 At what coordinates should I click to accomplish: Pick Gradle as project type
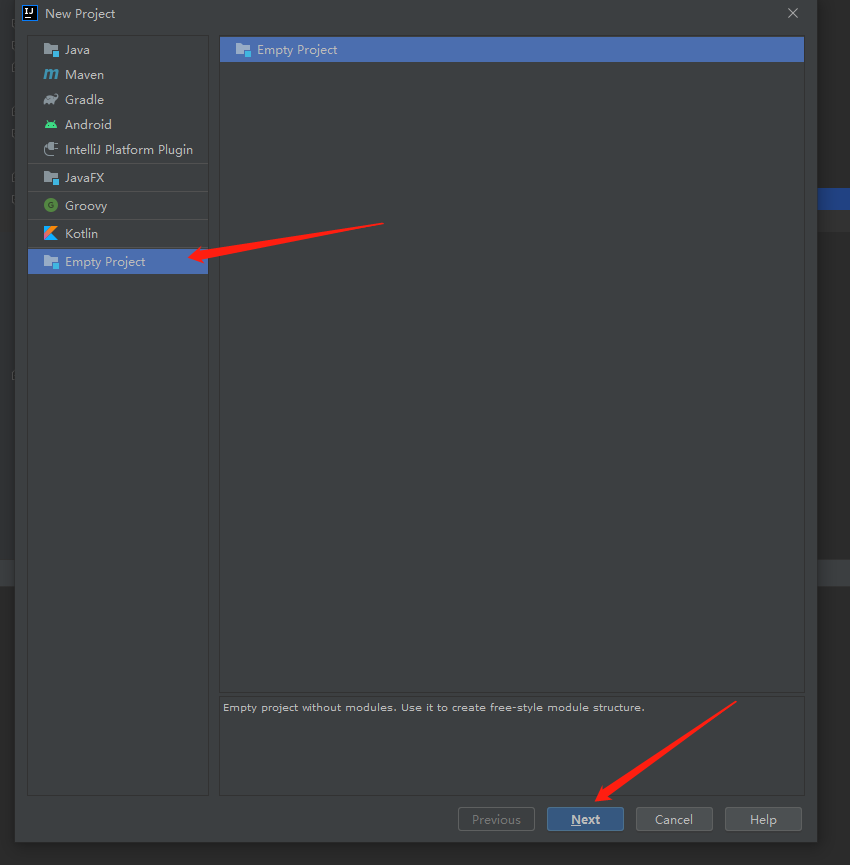(x=118, y=99)
